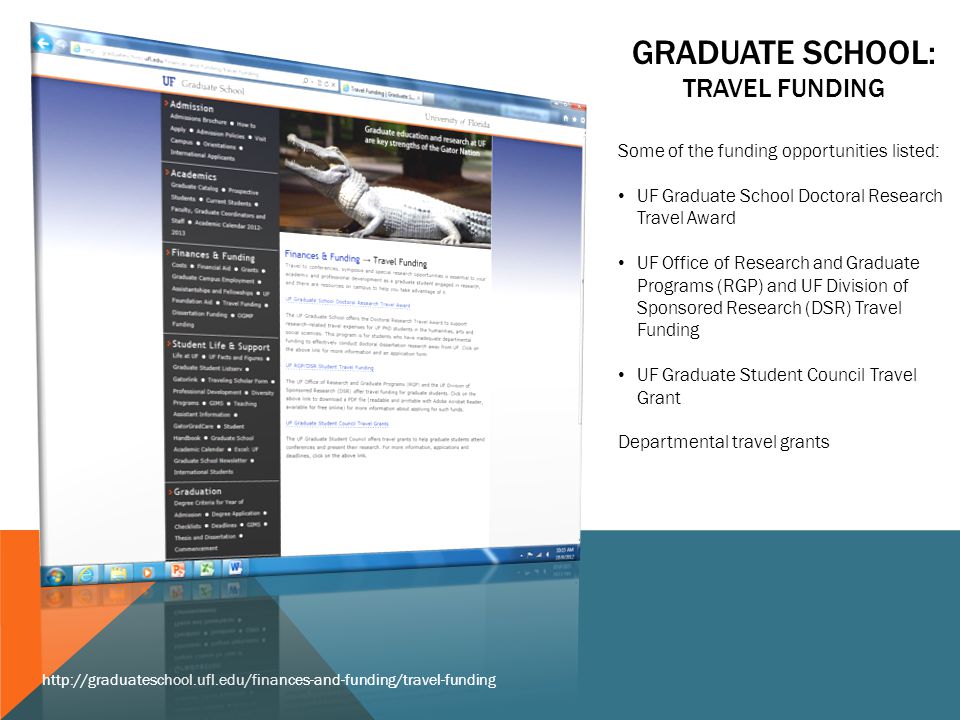The height and width of the screenshot is (720, 960).
Task: Open Excel from the taskbar
Action: (x=206, y=569)
